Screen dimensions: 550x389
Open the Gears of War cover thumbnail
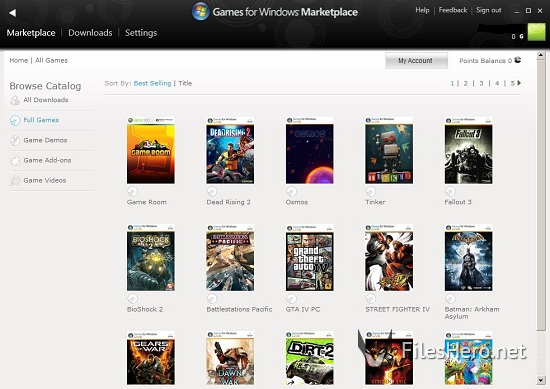[151, 358]
